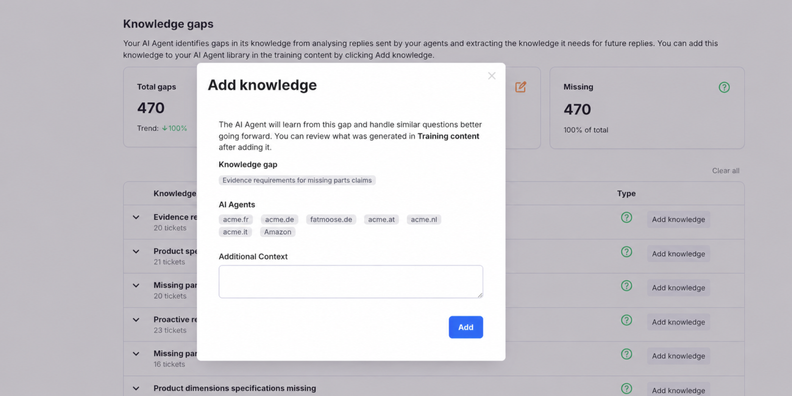The height and width of the screenshot is (396, 792).
Task: Select the acme.at agent tag
Action: tap(381, 220)
